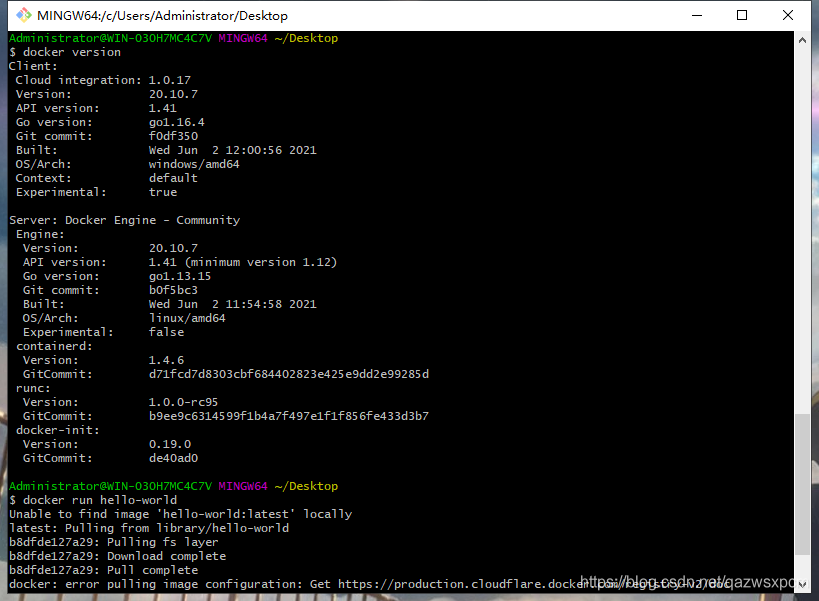Click the Git commit value 'f0df350'
The height and width of the screenshot is (601, 819).
coord(173,136)
